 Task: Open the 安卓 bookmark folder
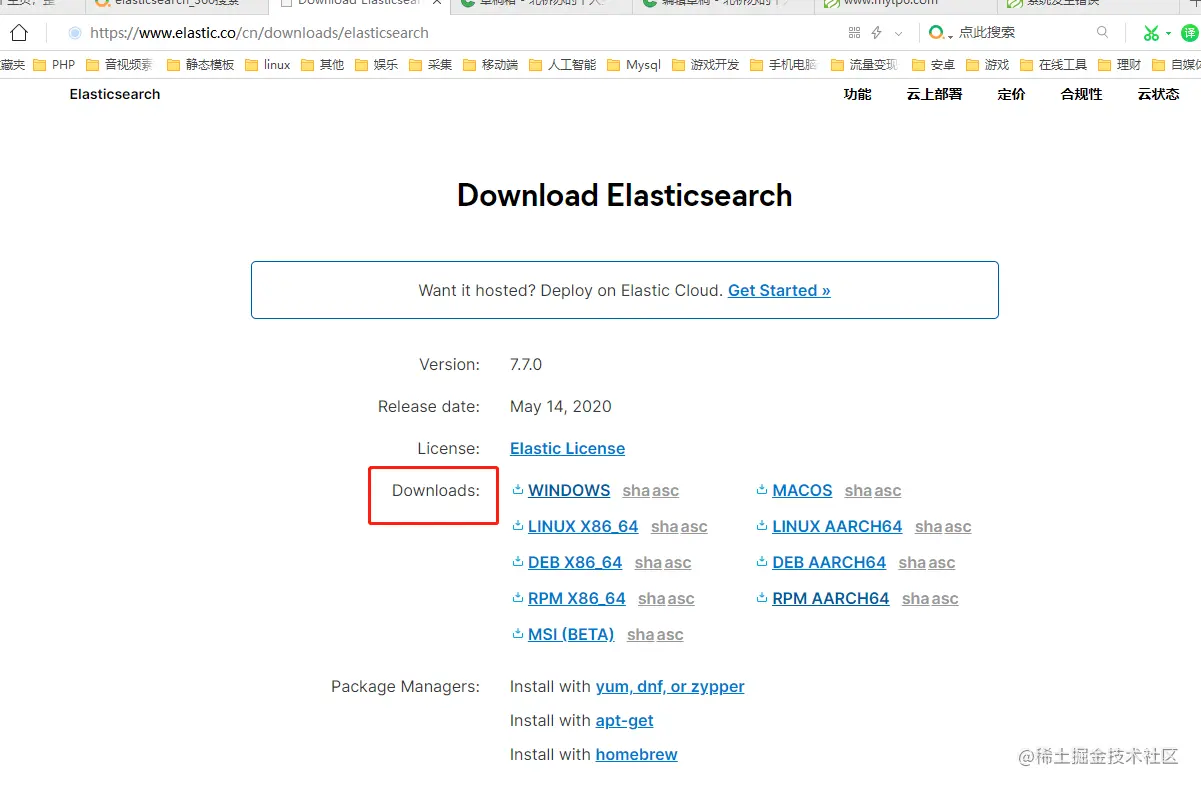(x=933, y=65)
